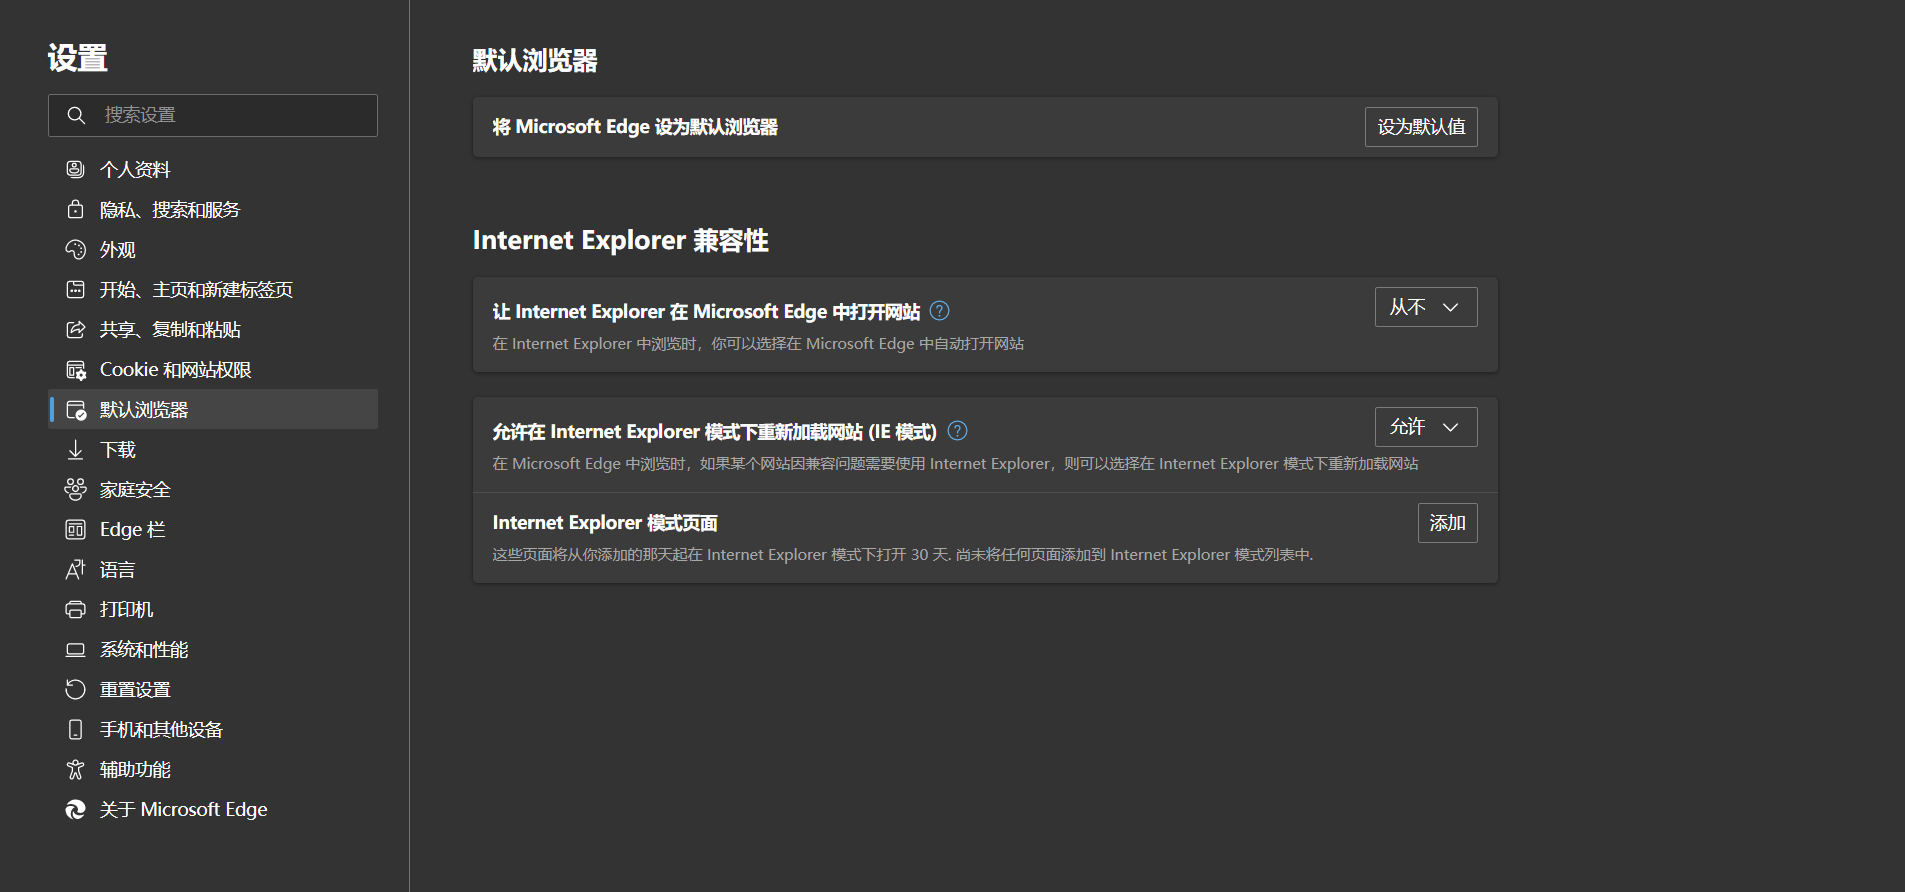This screenshot has height=892, width=1905.
Task: Go to 隐私、搜索和服务 settings
Action: (213, 209)
